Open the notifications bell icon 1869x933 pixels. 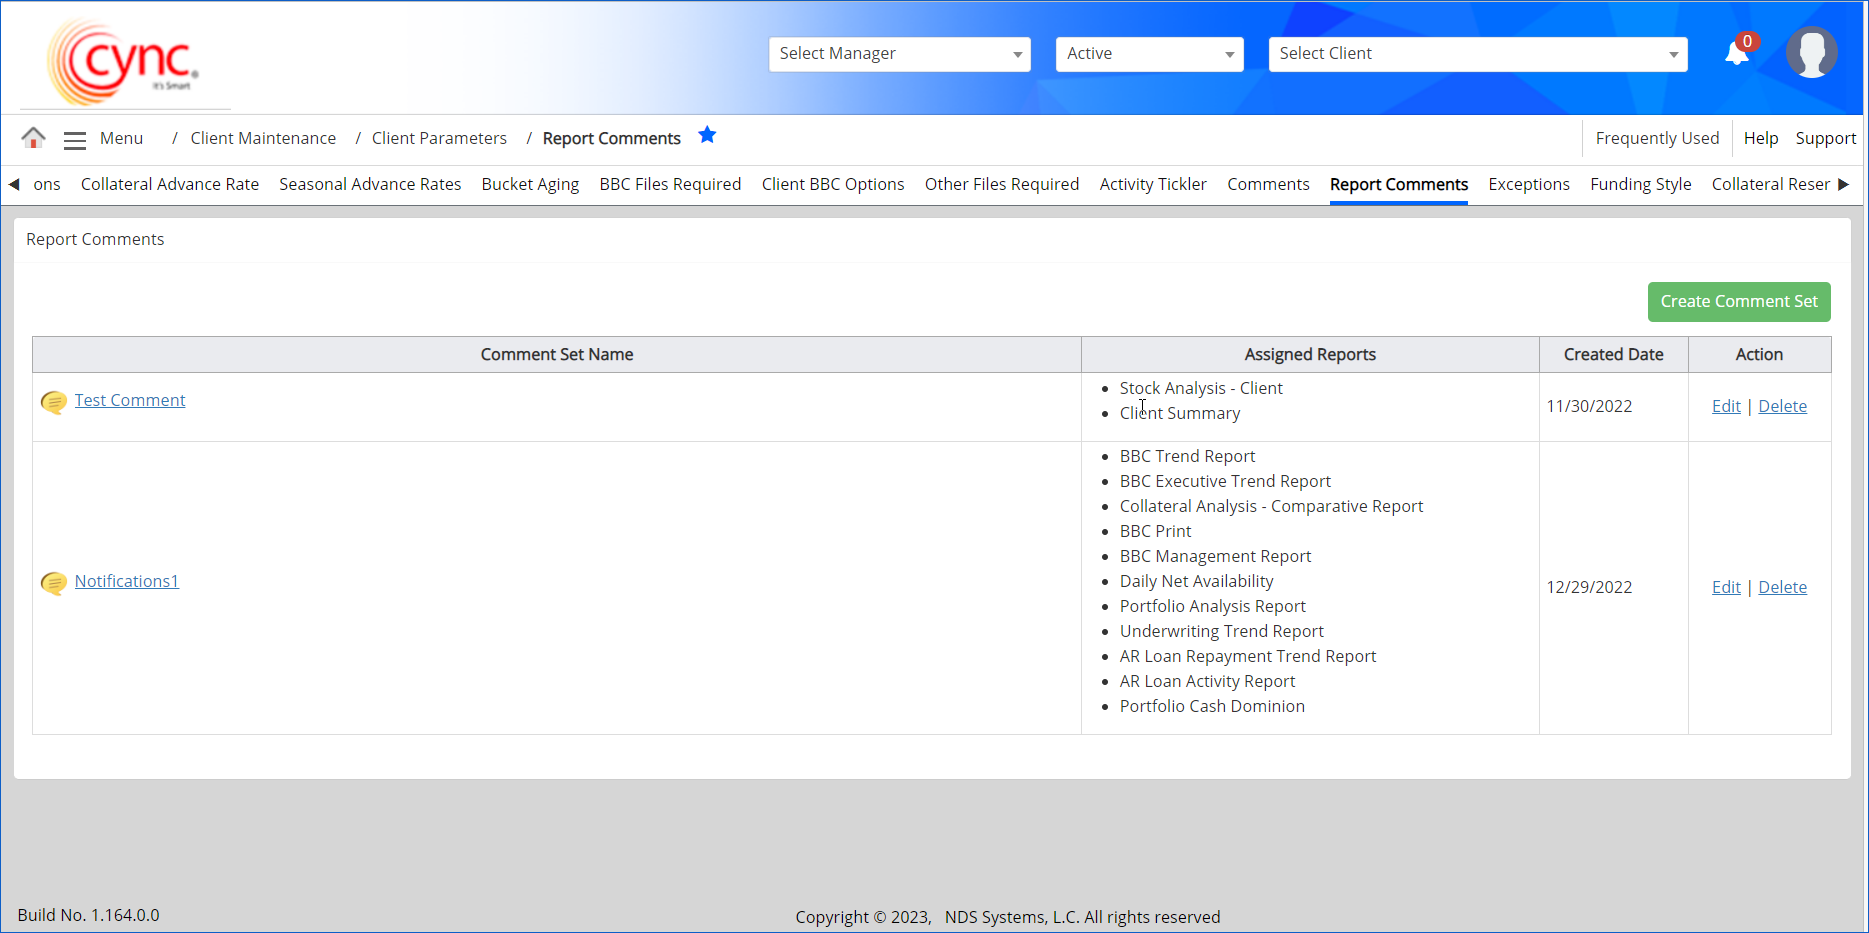[1737, 54]
